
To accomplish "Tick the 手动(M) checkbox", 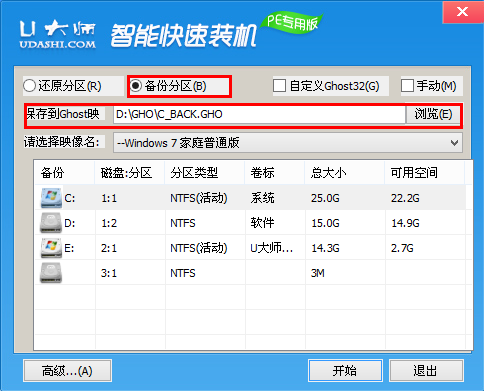I will [407, 85].
